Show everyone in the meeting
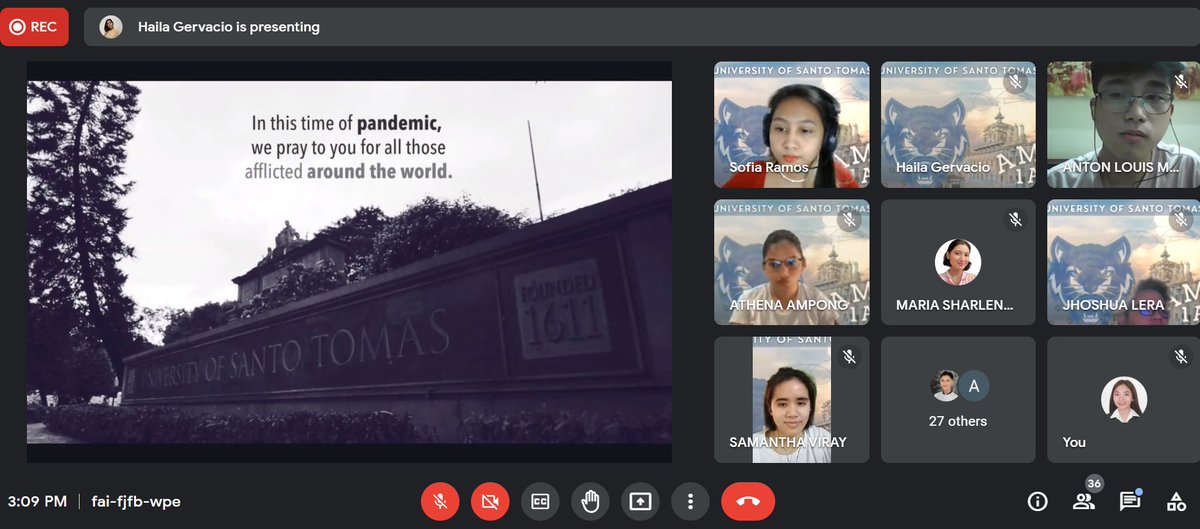This screenshot has width=1200, height=529. pyautogui.click(x=1083, y=501)
